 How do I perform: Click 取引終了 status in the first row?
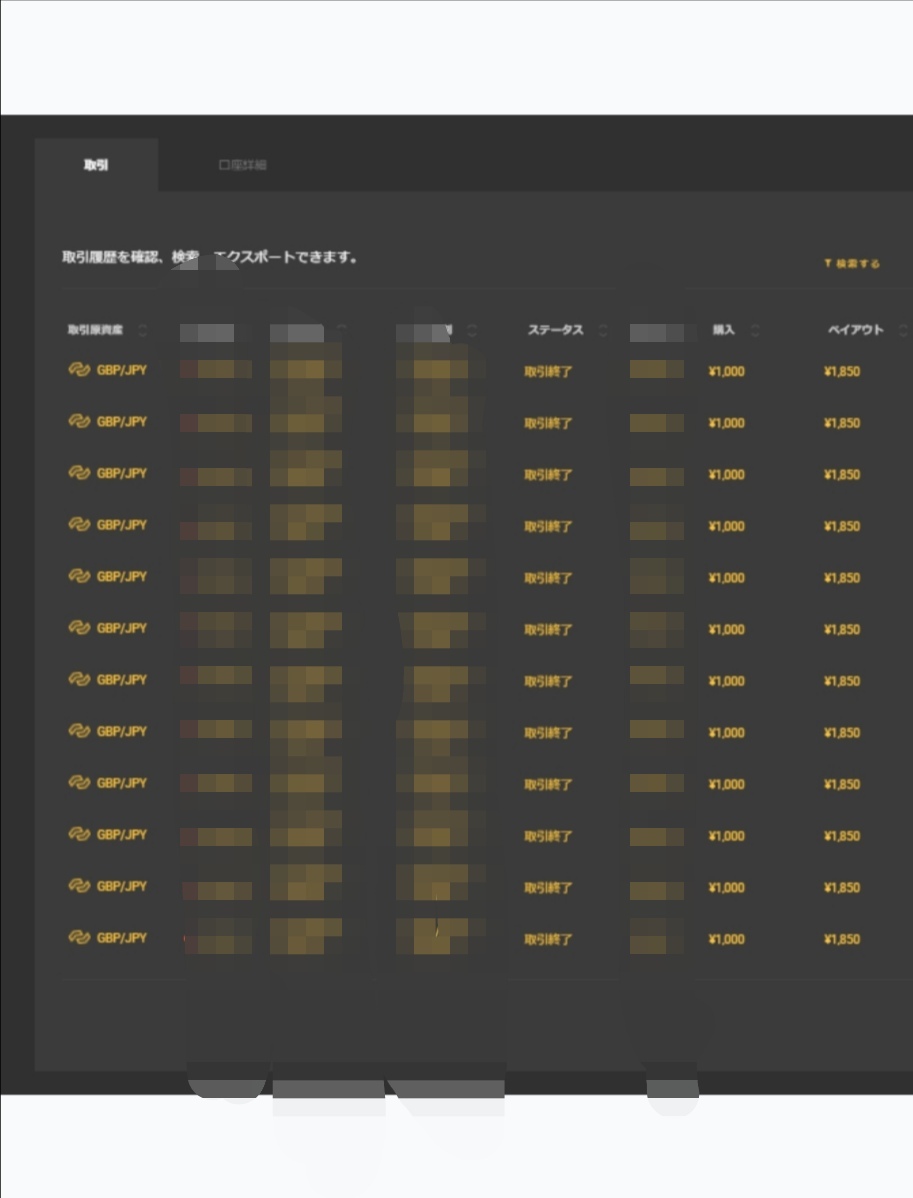pyautogui.click(x=548, y=372)
